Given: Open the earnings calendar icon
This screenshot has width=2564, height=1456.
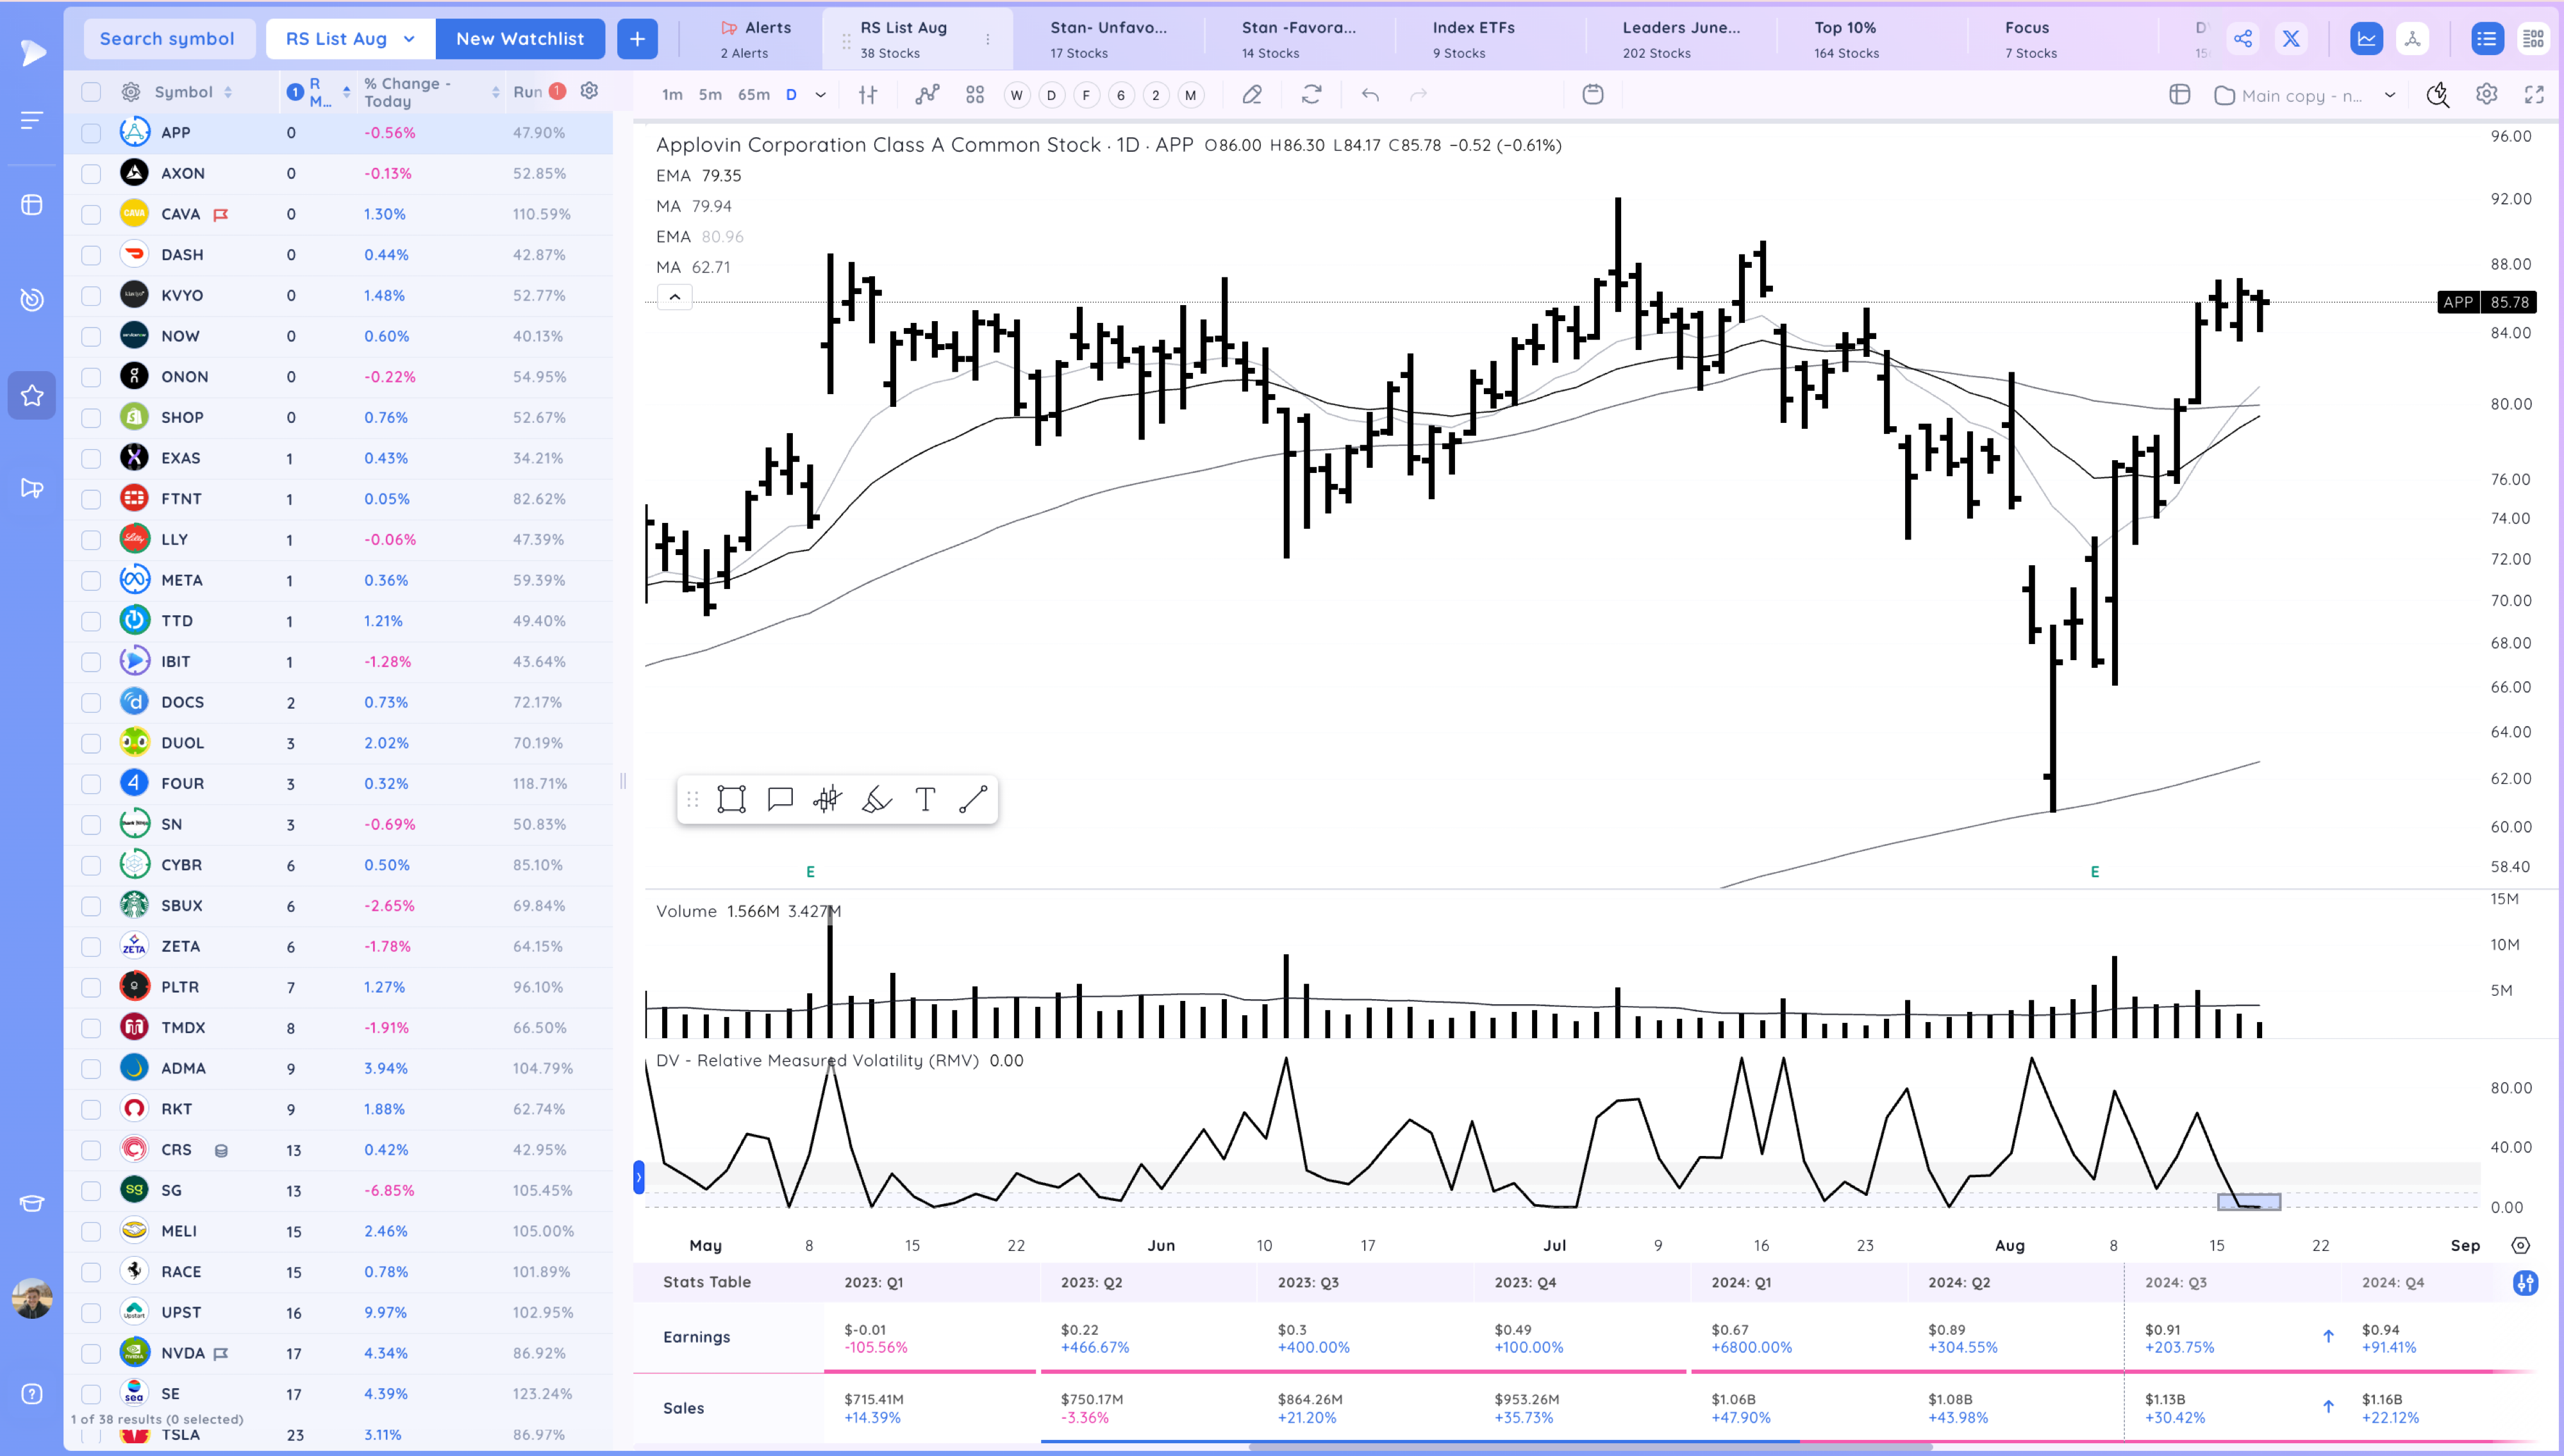Looking at the screenshot, I should tap(1592, 94).
